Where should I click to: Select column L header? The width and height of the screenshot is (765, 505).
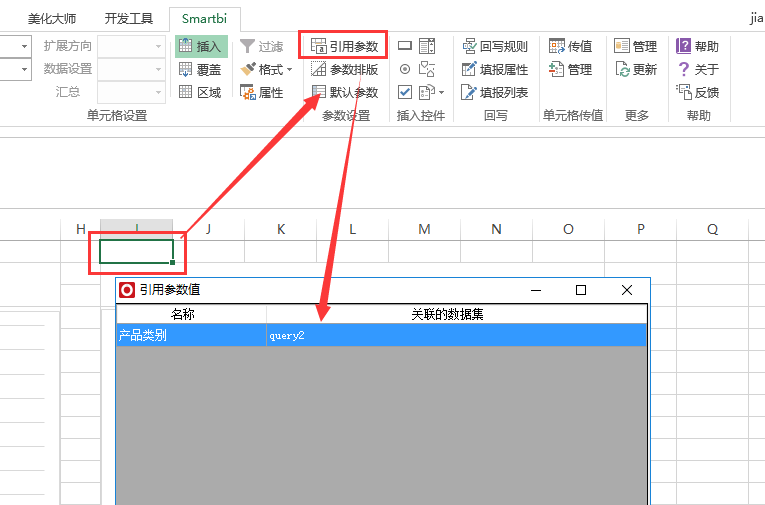(352, 229)
